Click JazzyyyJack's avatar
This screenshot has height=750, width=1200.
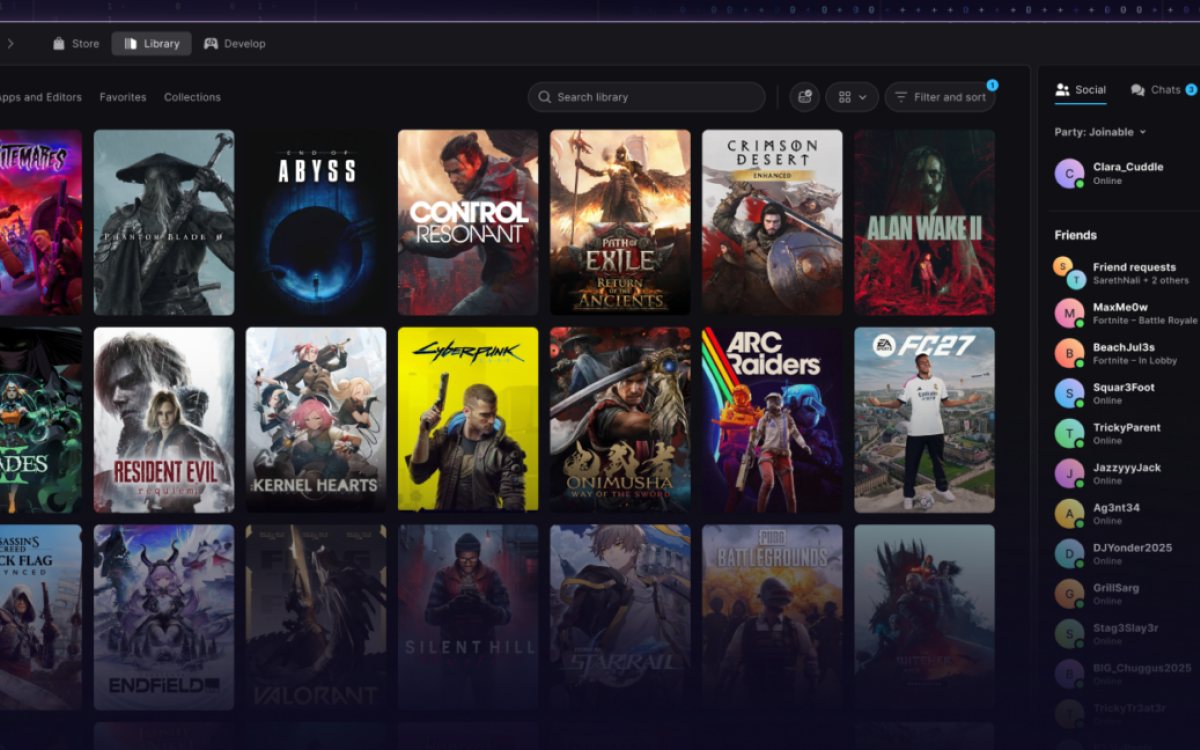tap(1069, 473)
